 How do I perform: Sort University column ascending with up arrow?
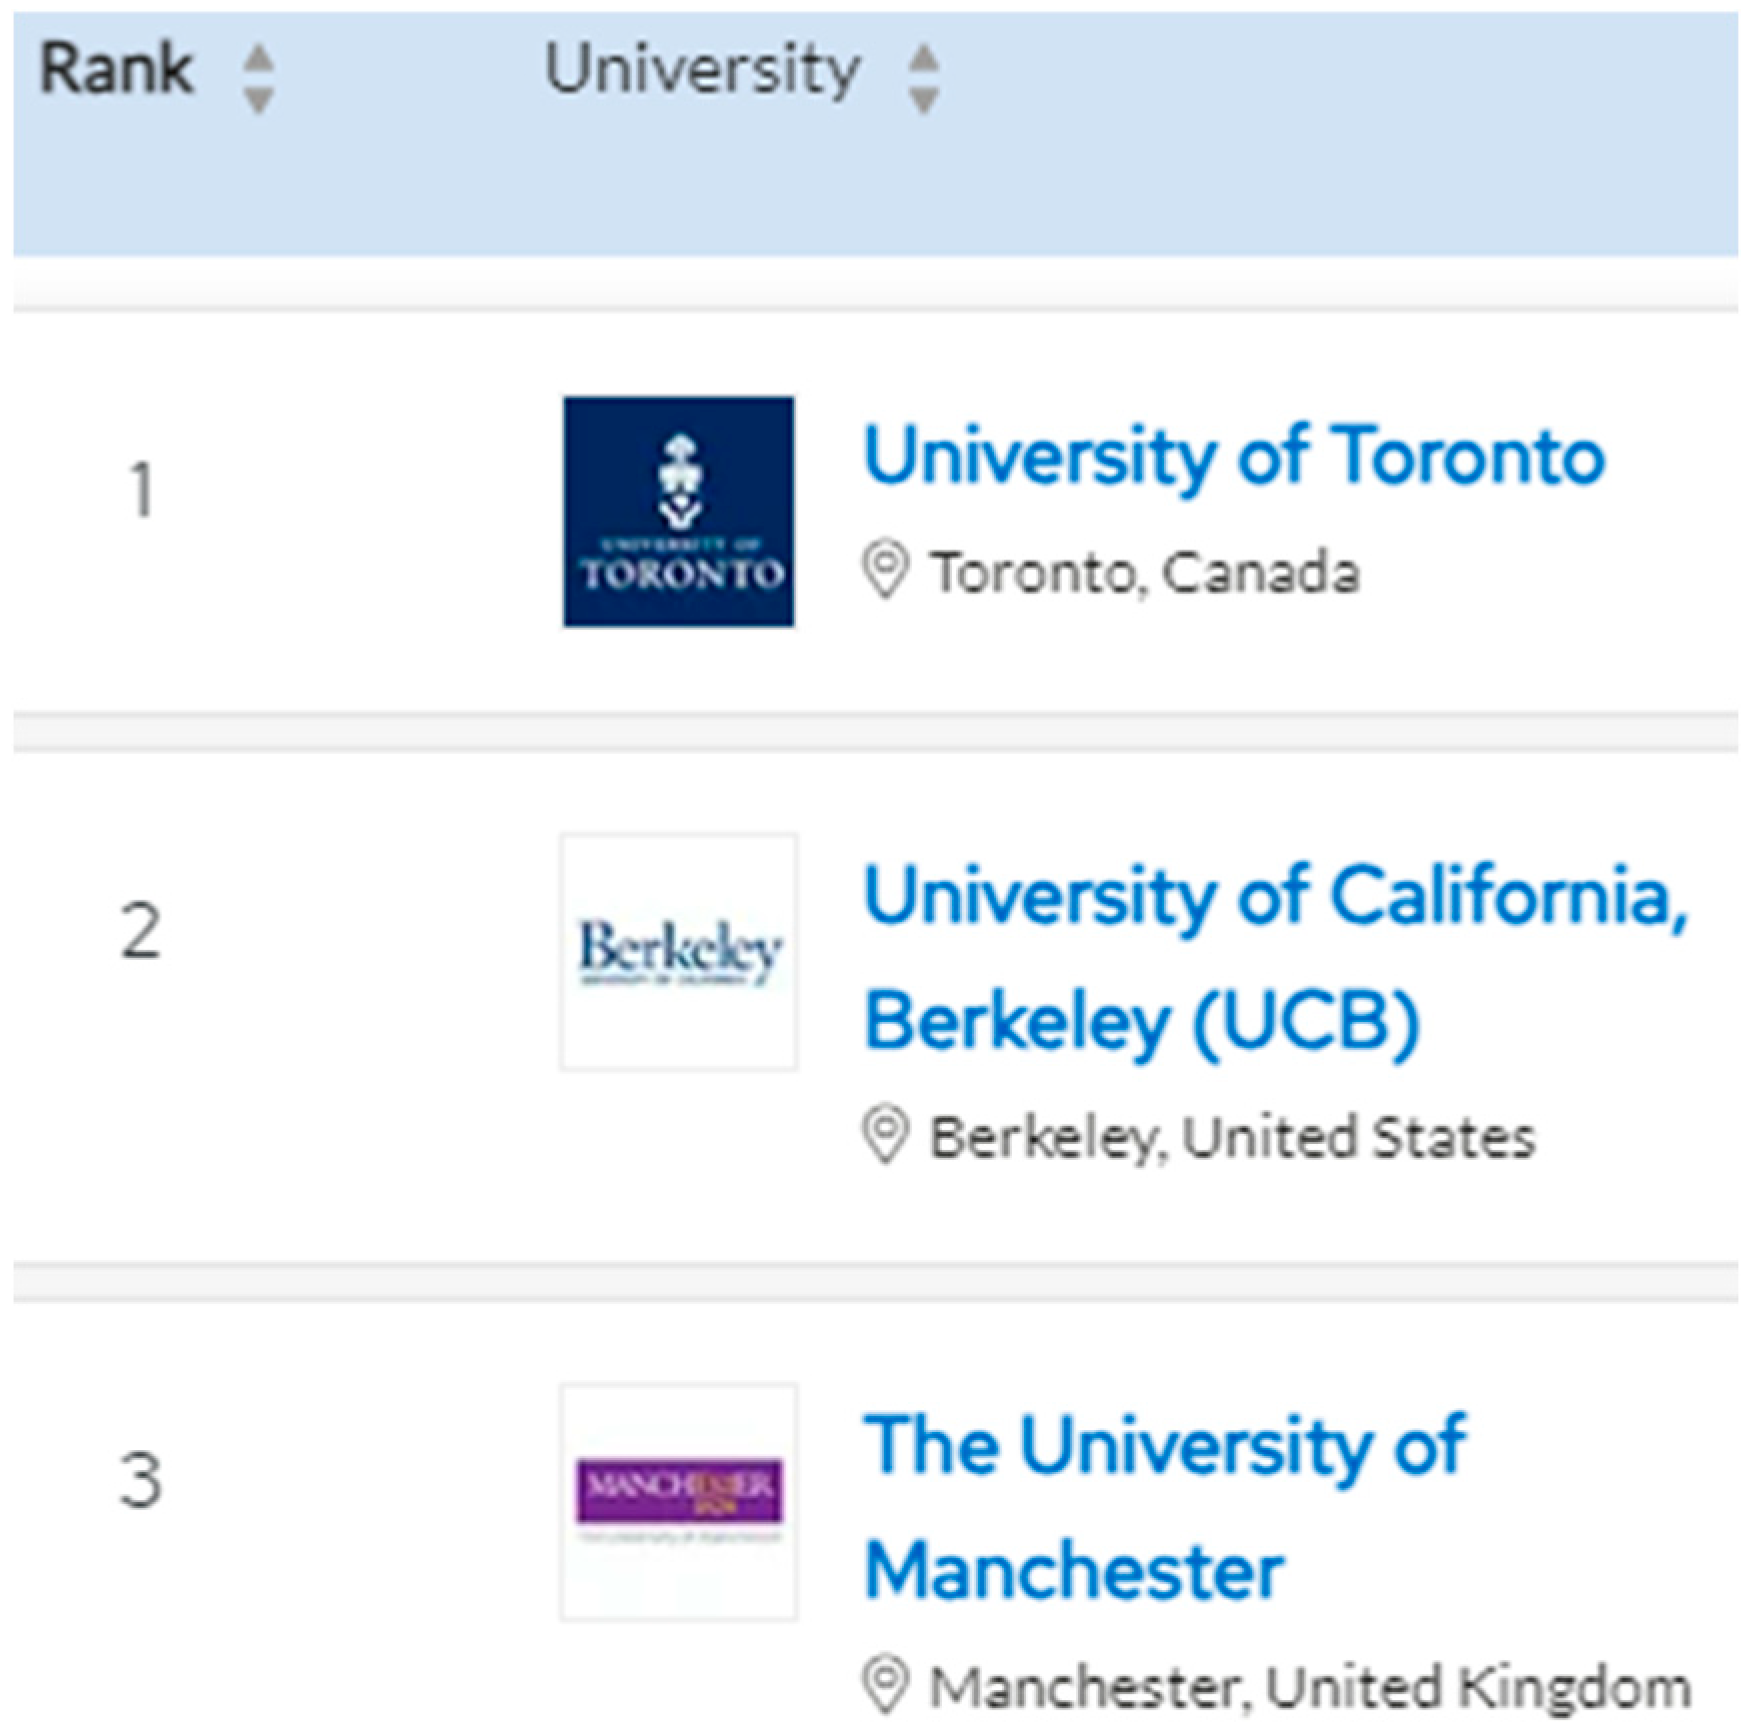click(x=923, y=59)
